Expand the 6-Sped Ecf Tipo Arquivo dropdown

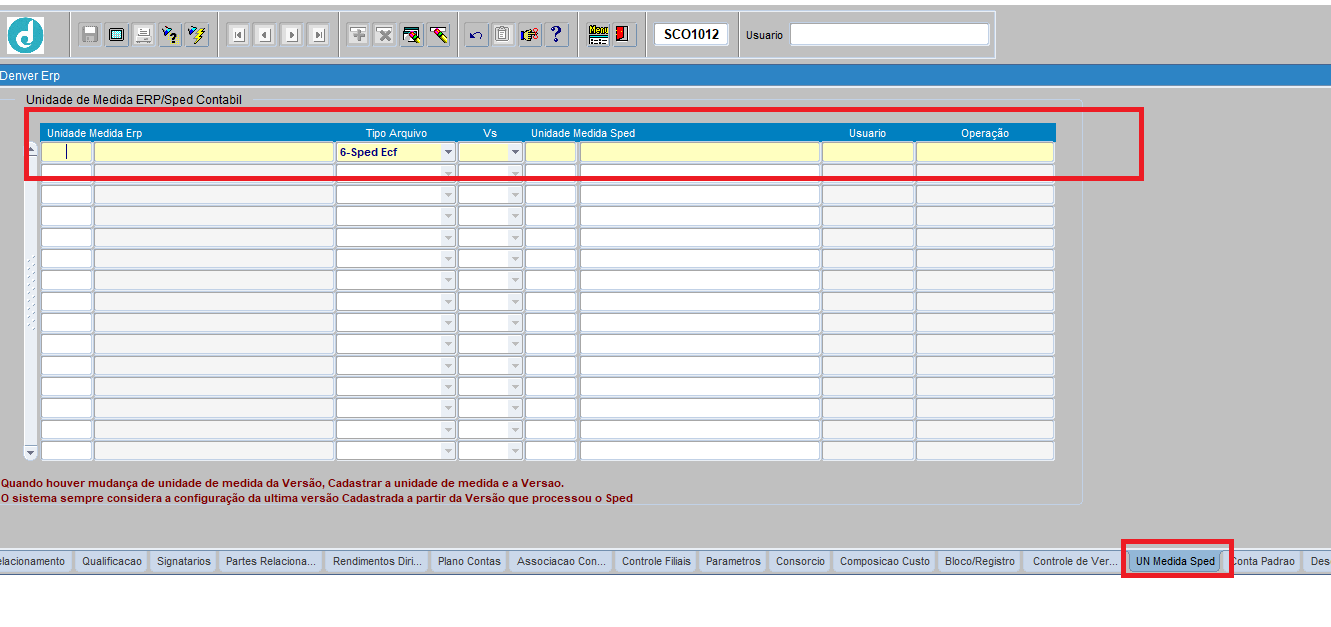click(448, 152)
